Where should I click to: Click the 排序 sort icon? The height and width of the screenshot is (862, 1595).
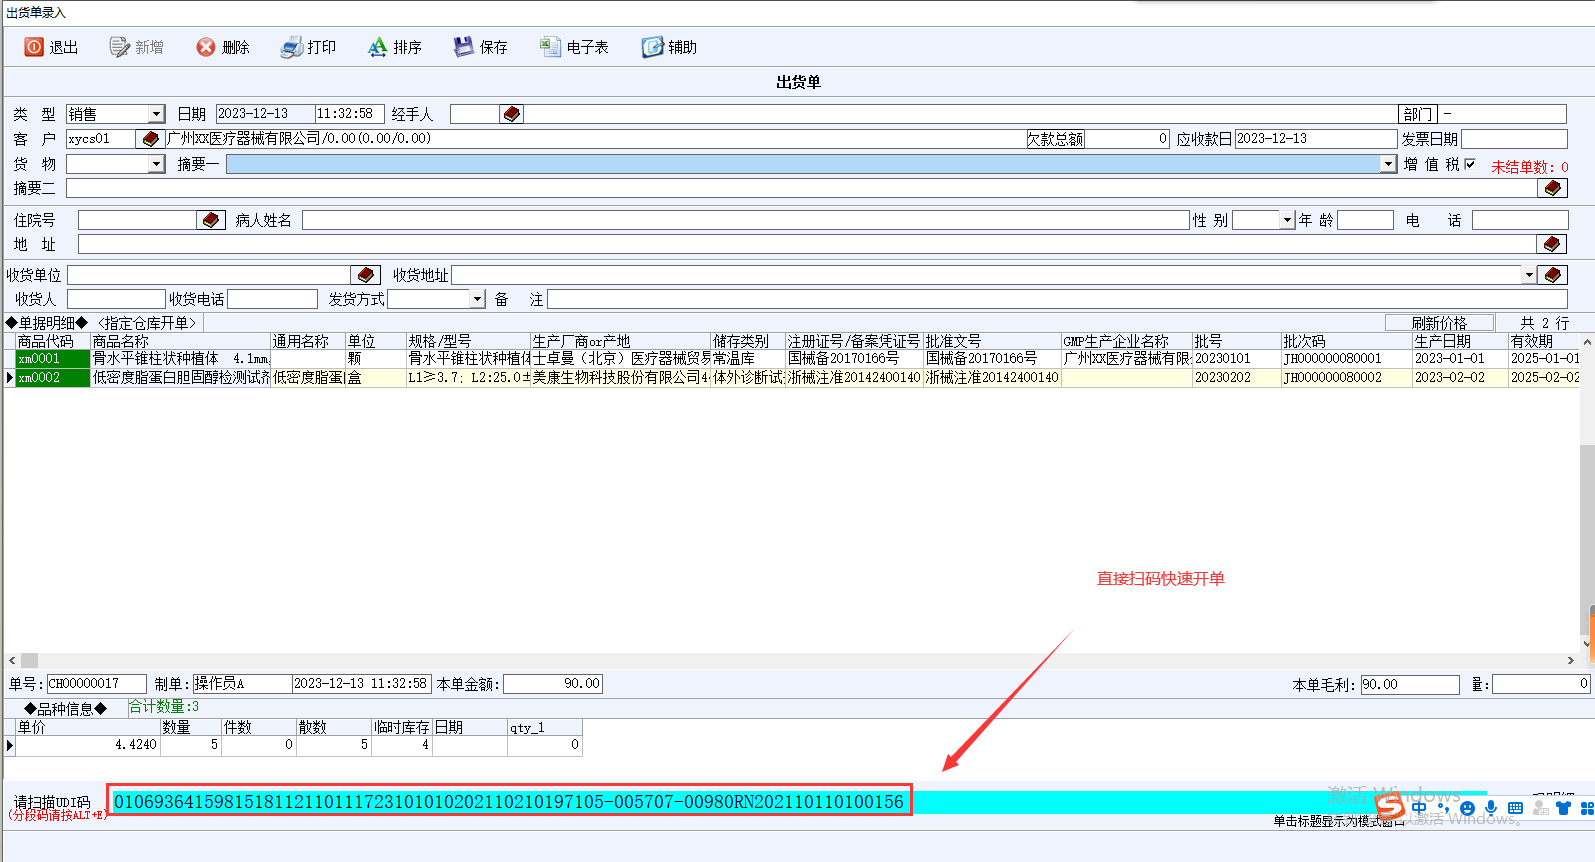377,47
